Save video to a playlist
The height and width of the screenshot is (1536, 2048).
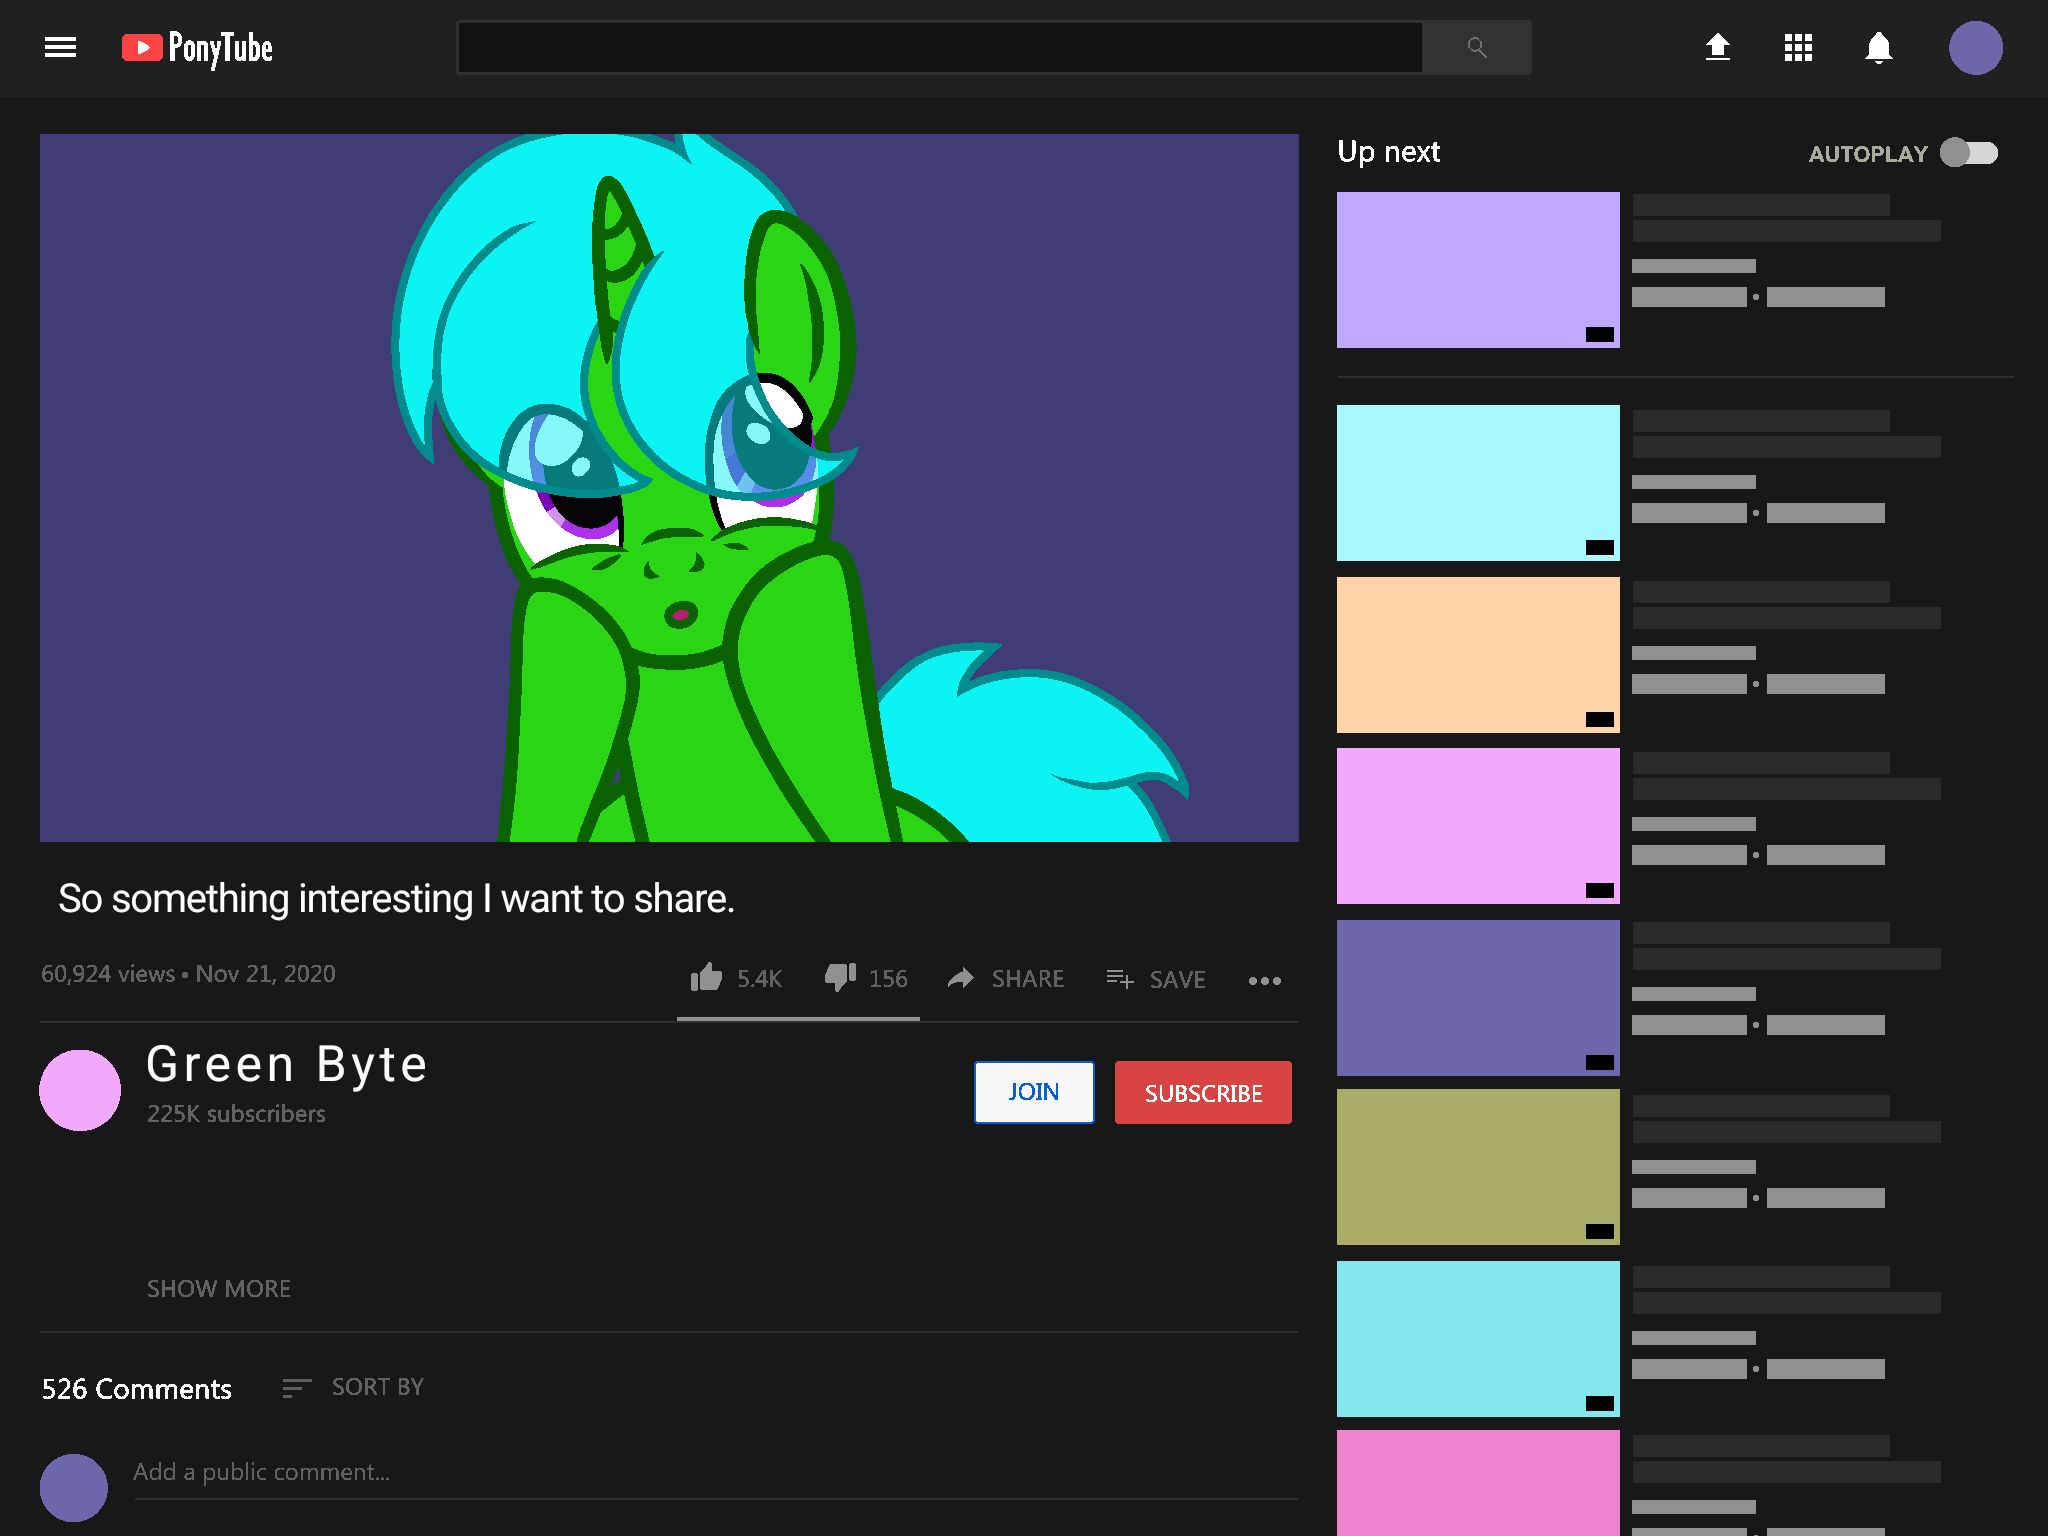pyautogui.click(x=1156, y=979)
